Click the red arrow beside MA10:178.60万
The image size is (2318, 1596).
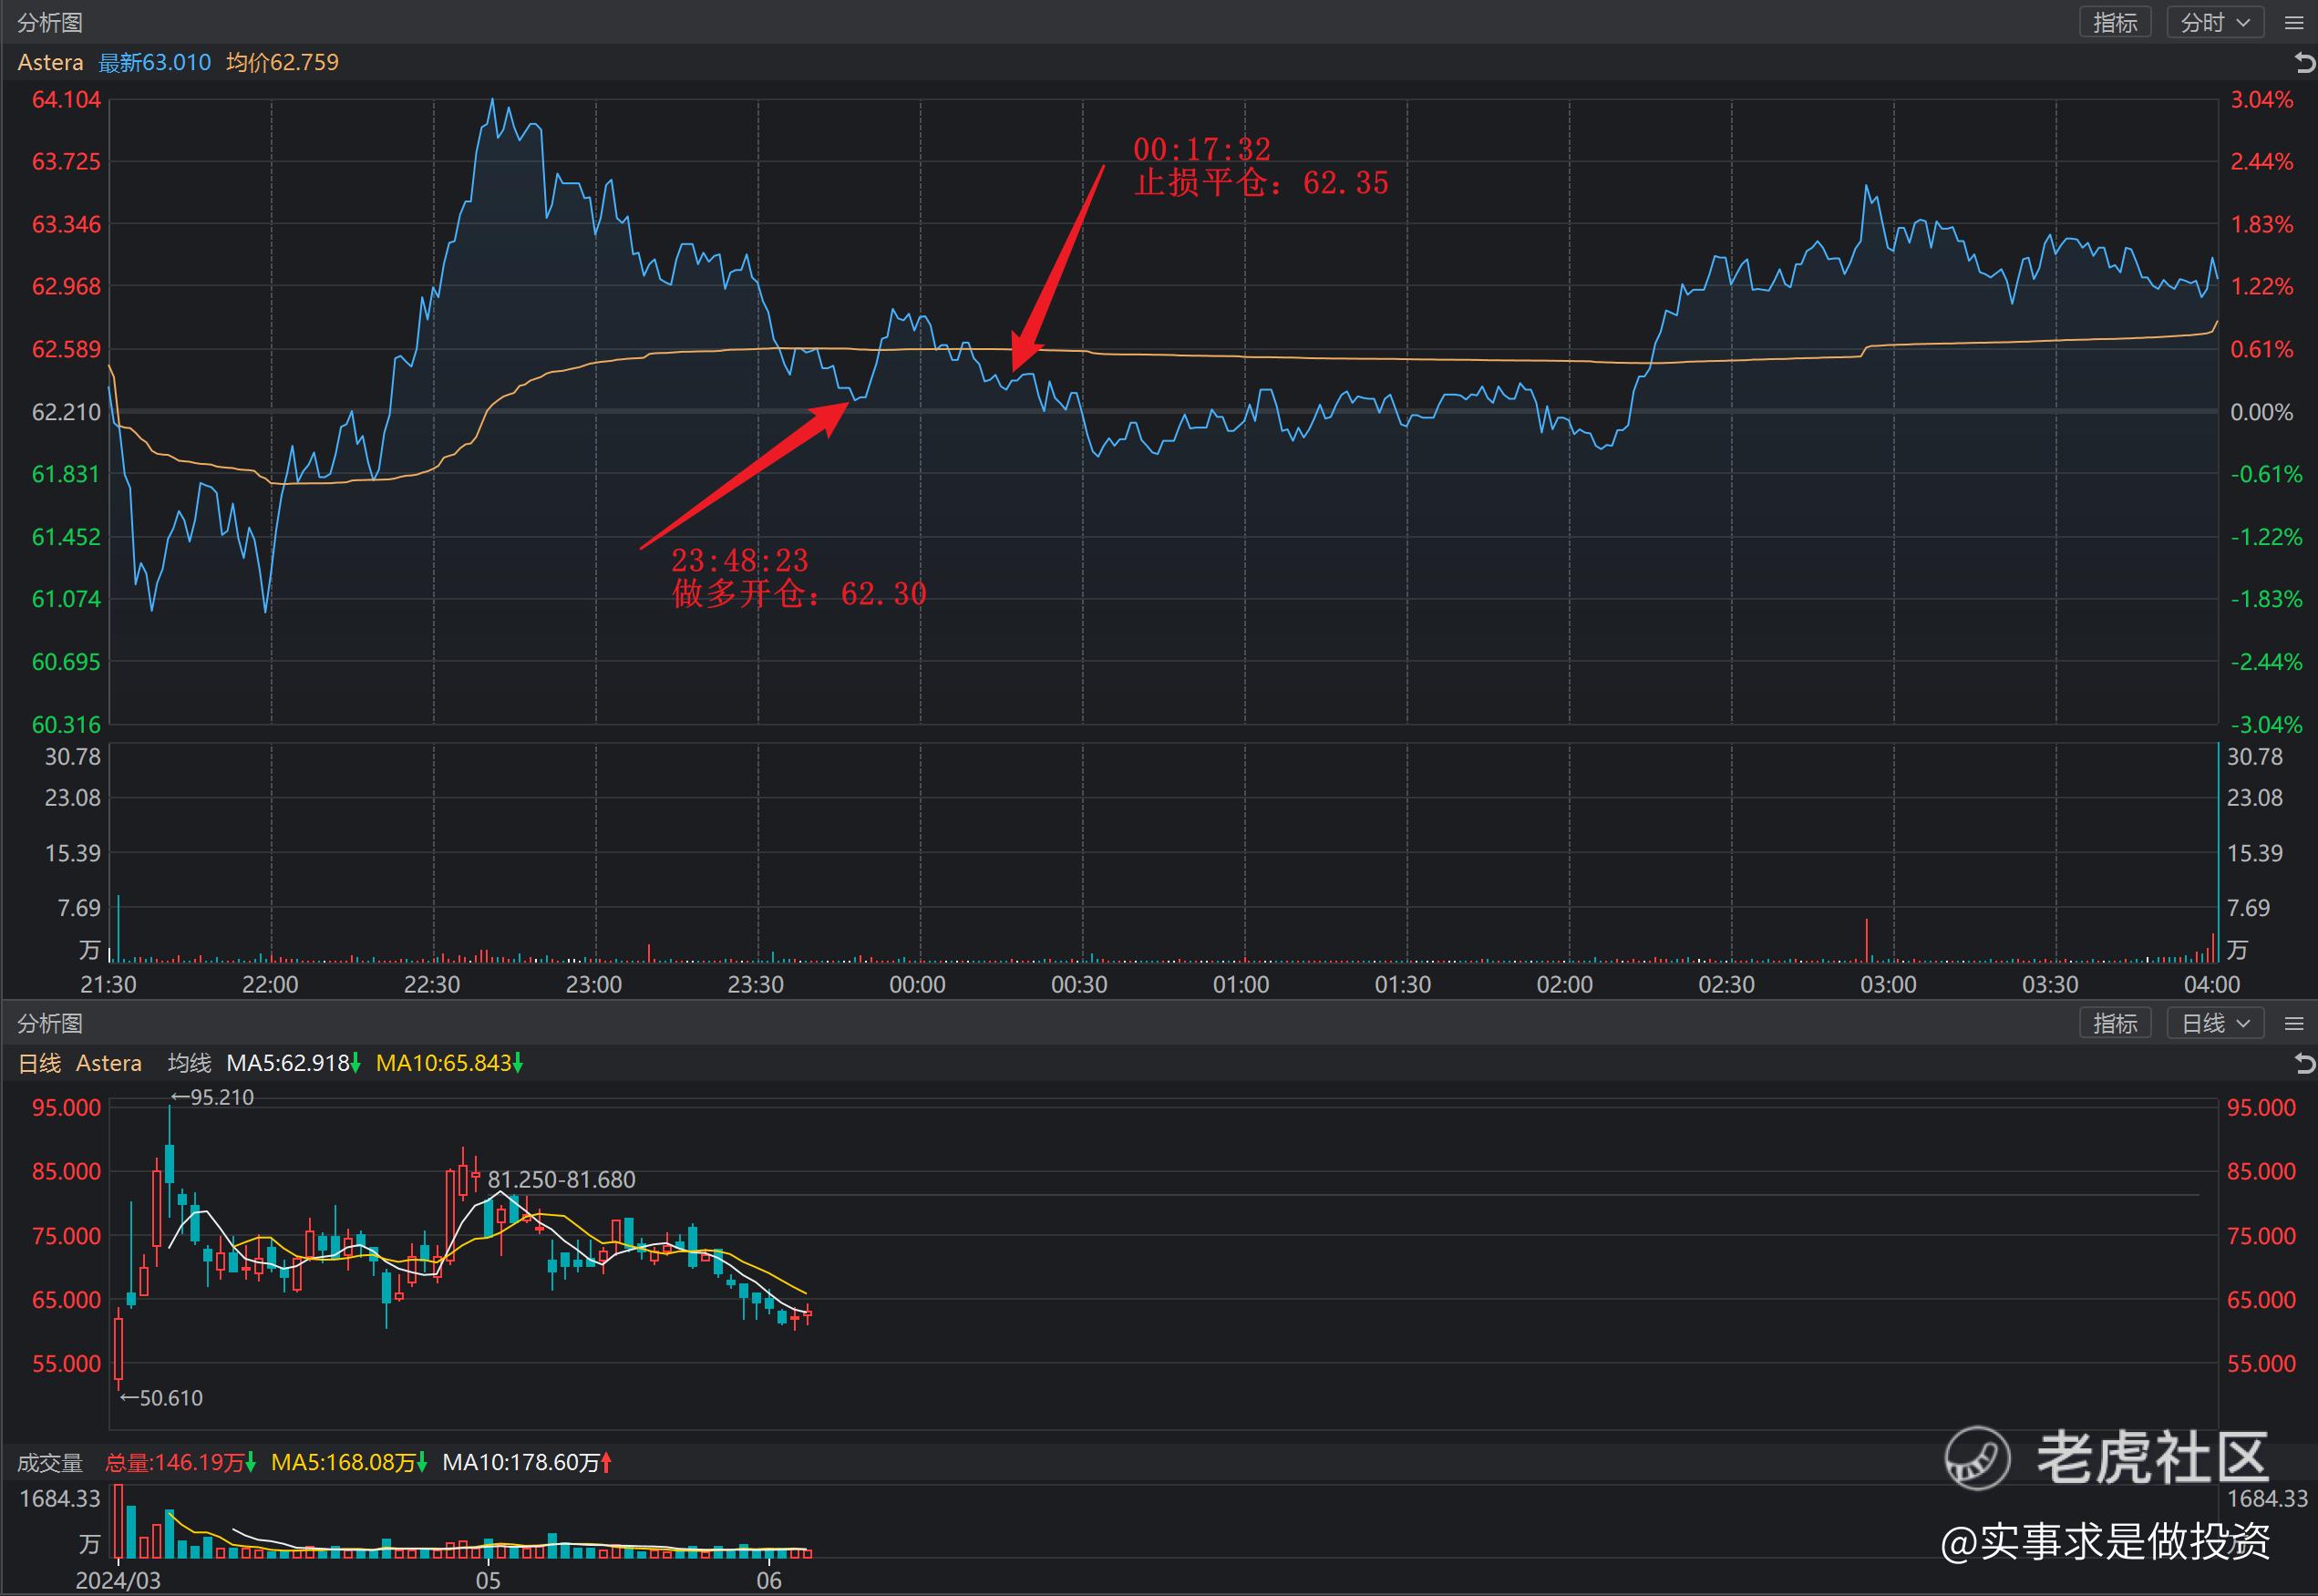[607, 1463]
